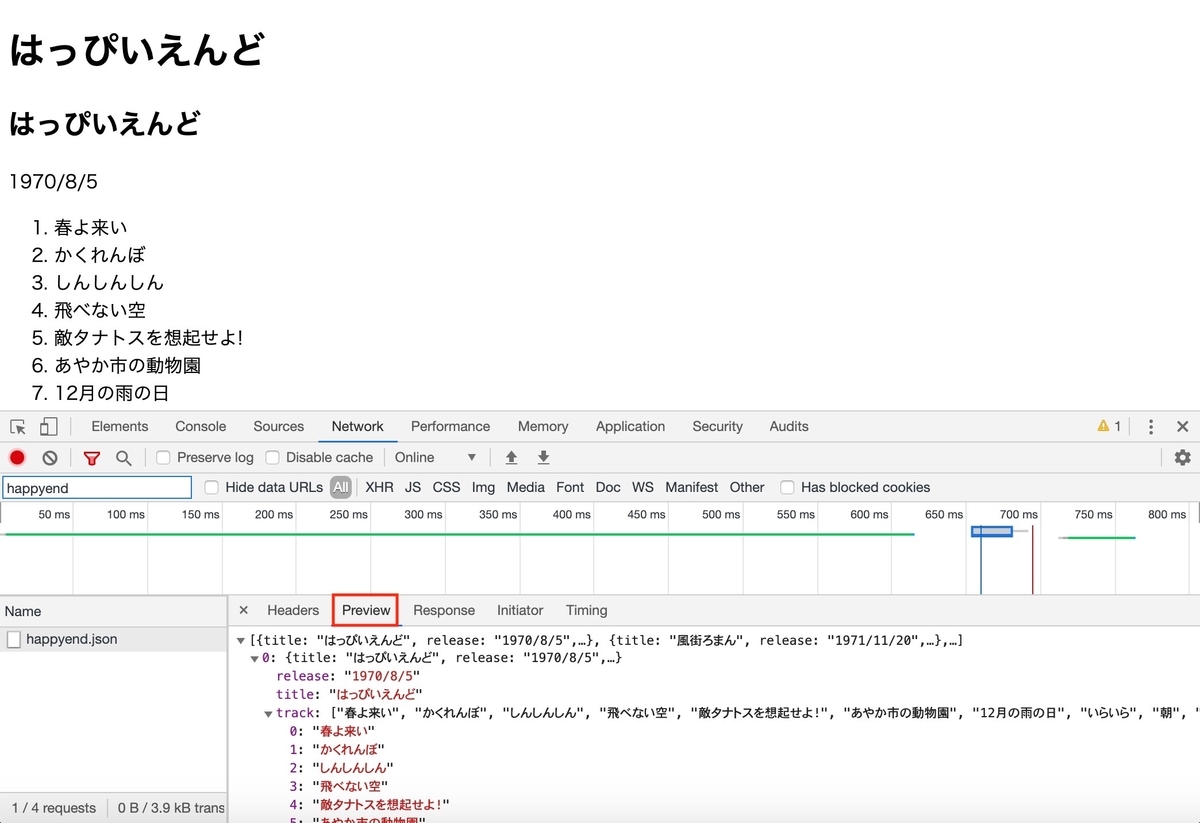This screenshot has height=823, width=1200.
Task: Close the DevTools panel
Action: 1183,427
